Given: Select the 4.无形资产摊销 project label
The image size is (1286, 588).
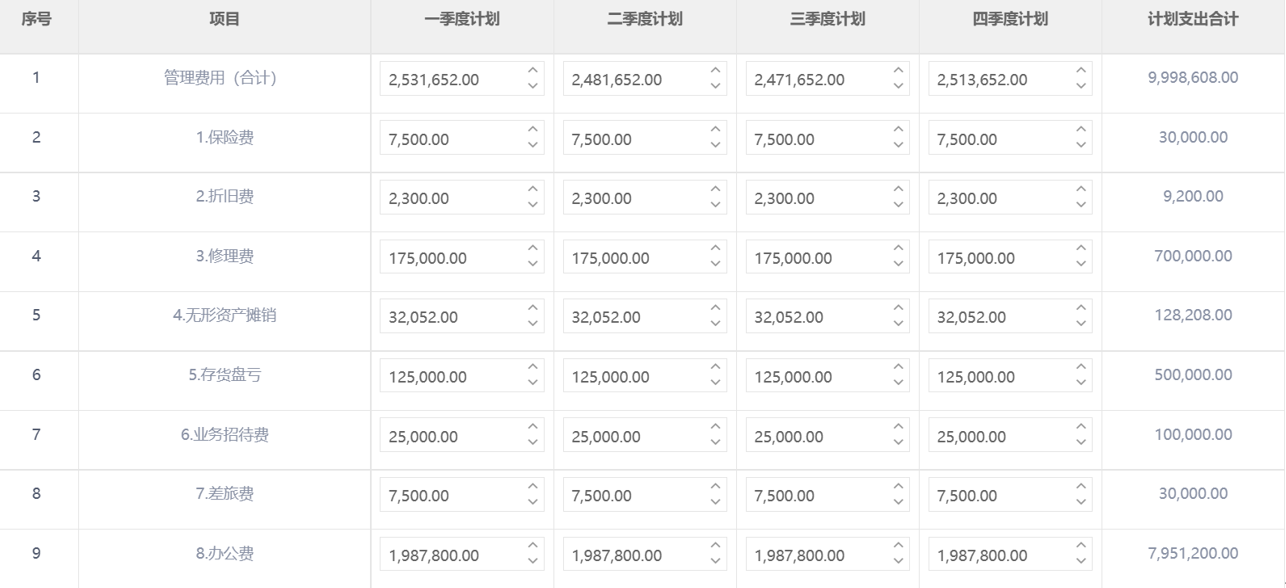Looking at the screenshot, I should (x=225, y=315).
